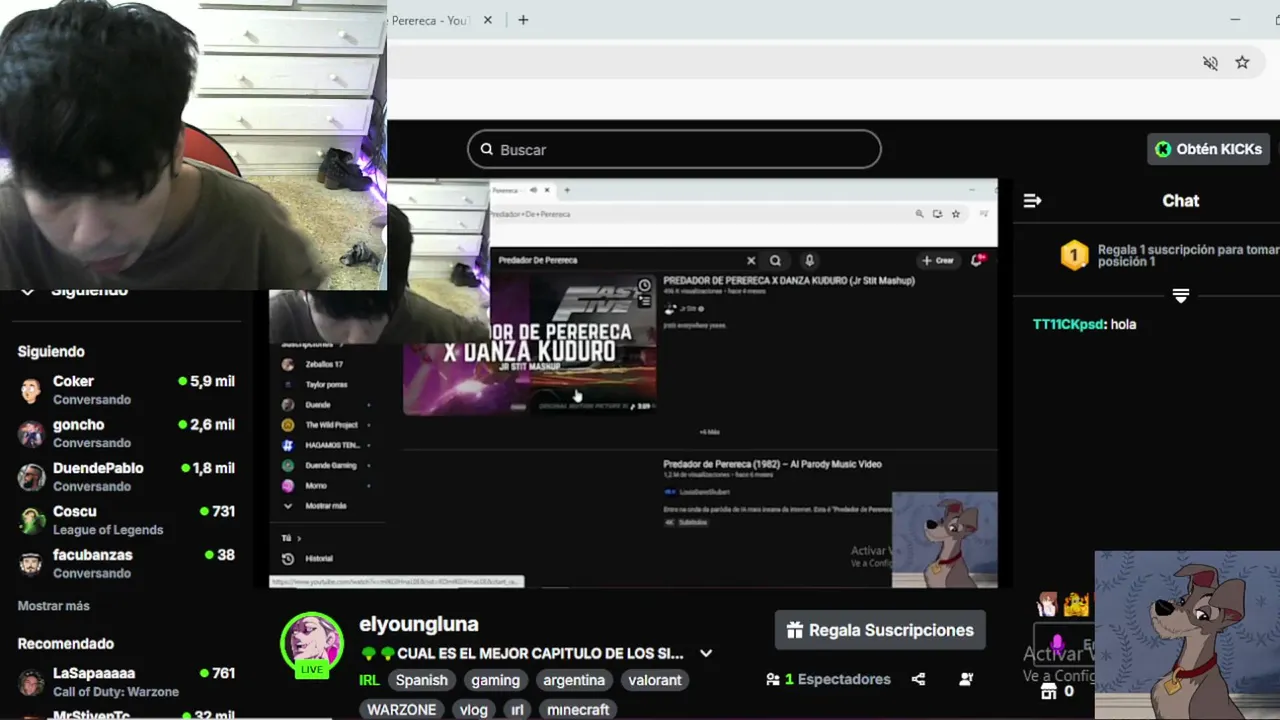
Task: Select the argentina tag
Action: point(574,680)
